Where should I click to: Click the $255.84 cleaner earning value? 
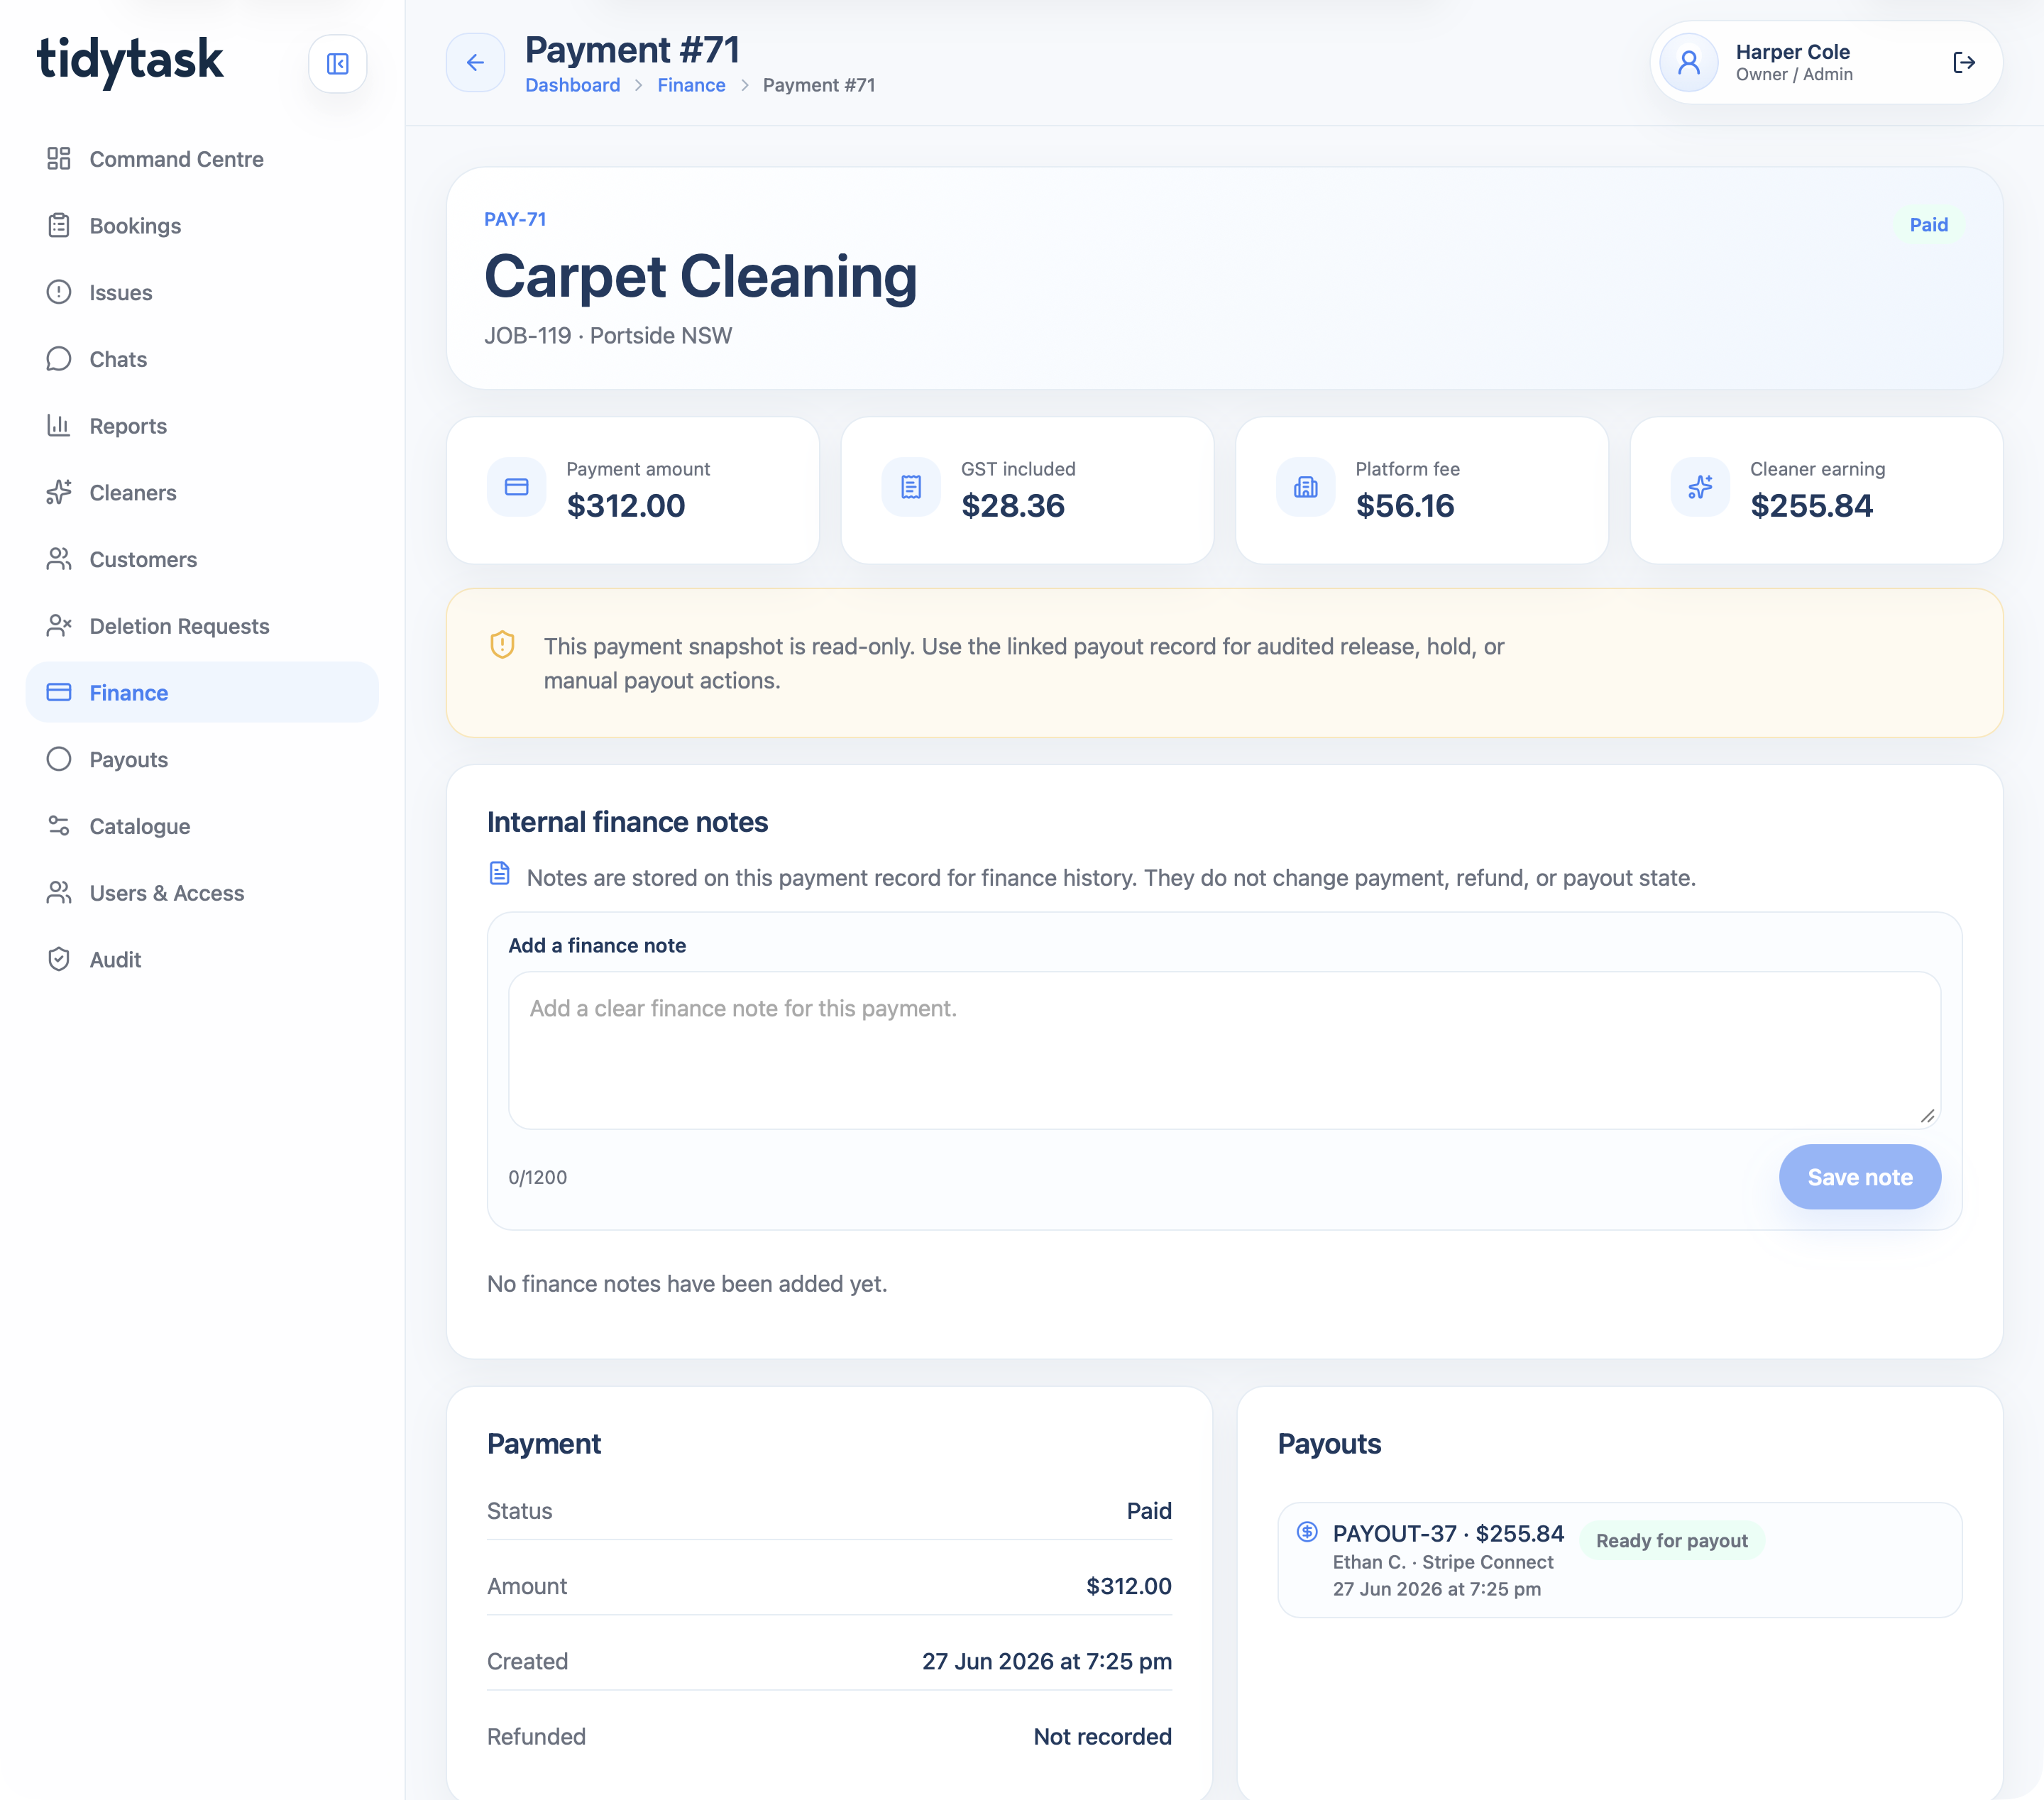1811,505
